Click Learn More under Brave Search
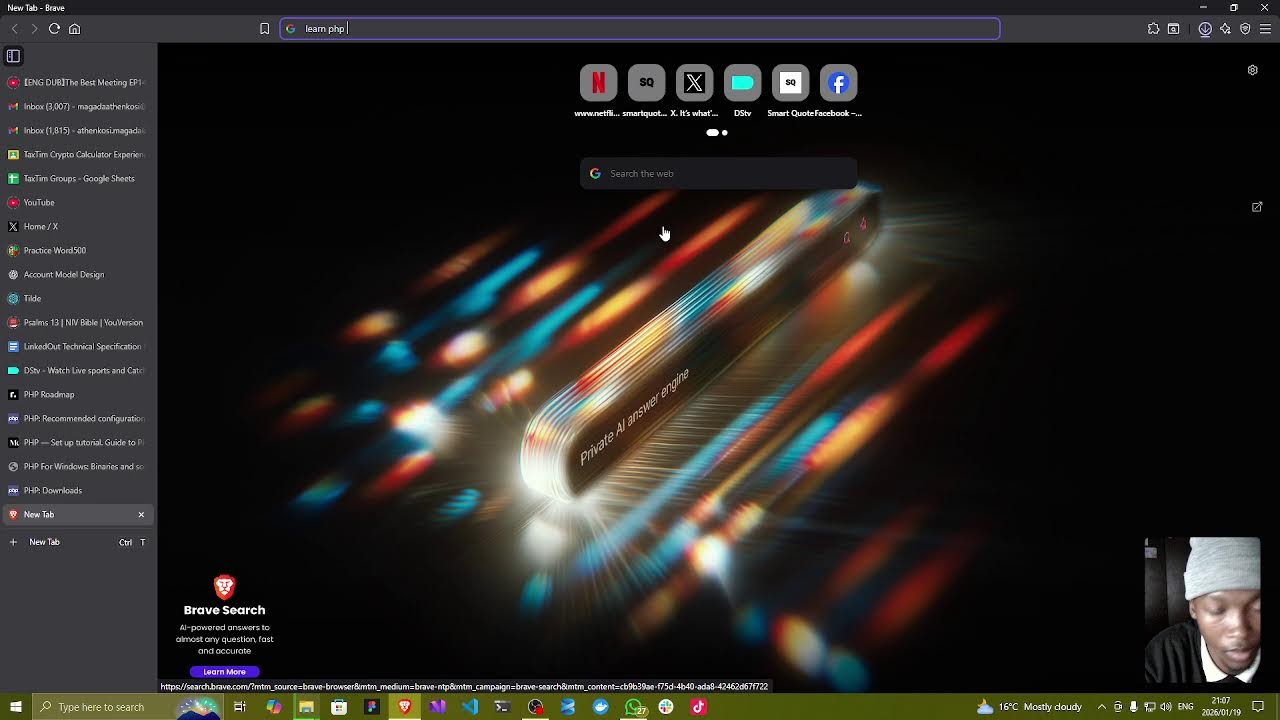 (x=224, y=672)
